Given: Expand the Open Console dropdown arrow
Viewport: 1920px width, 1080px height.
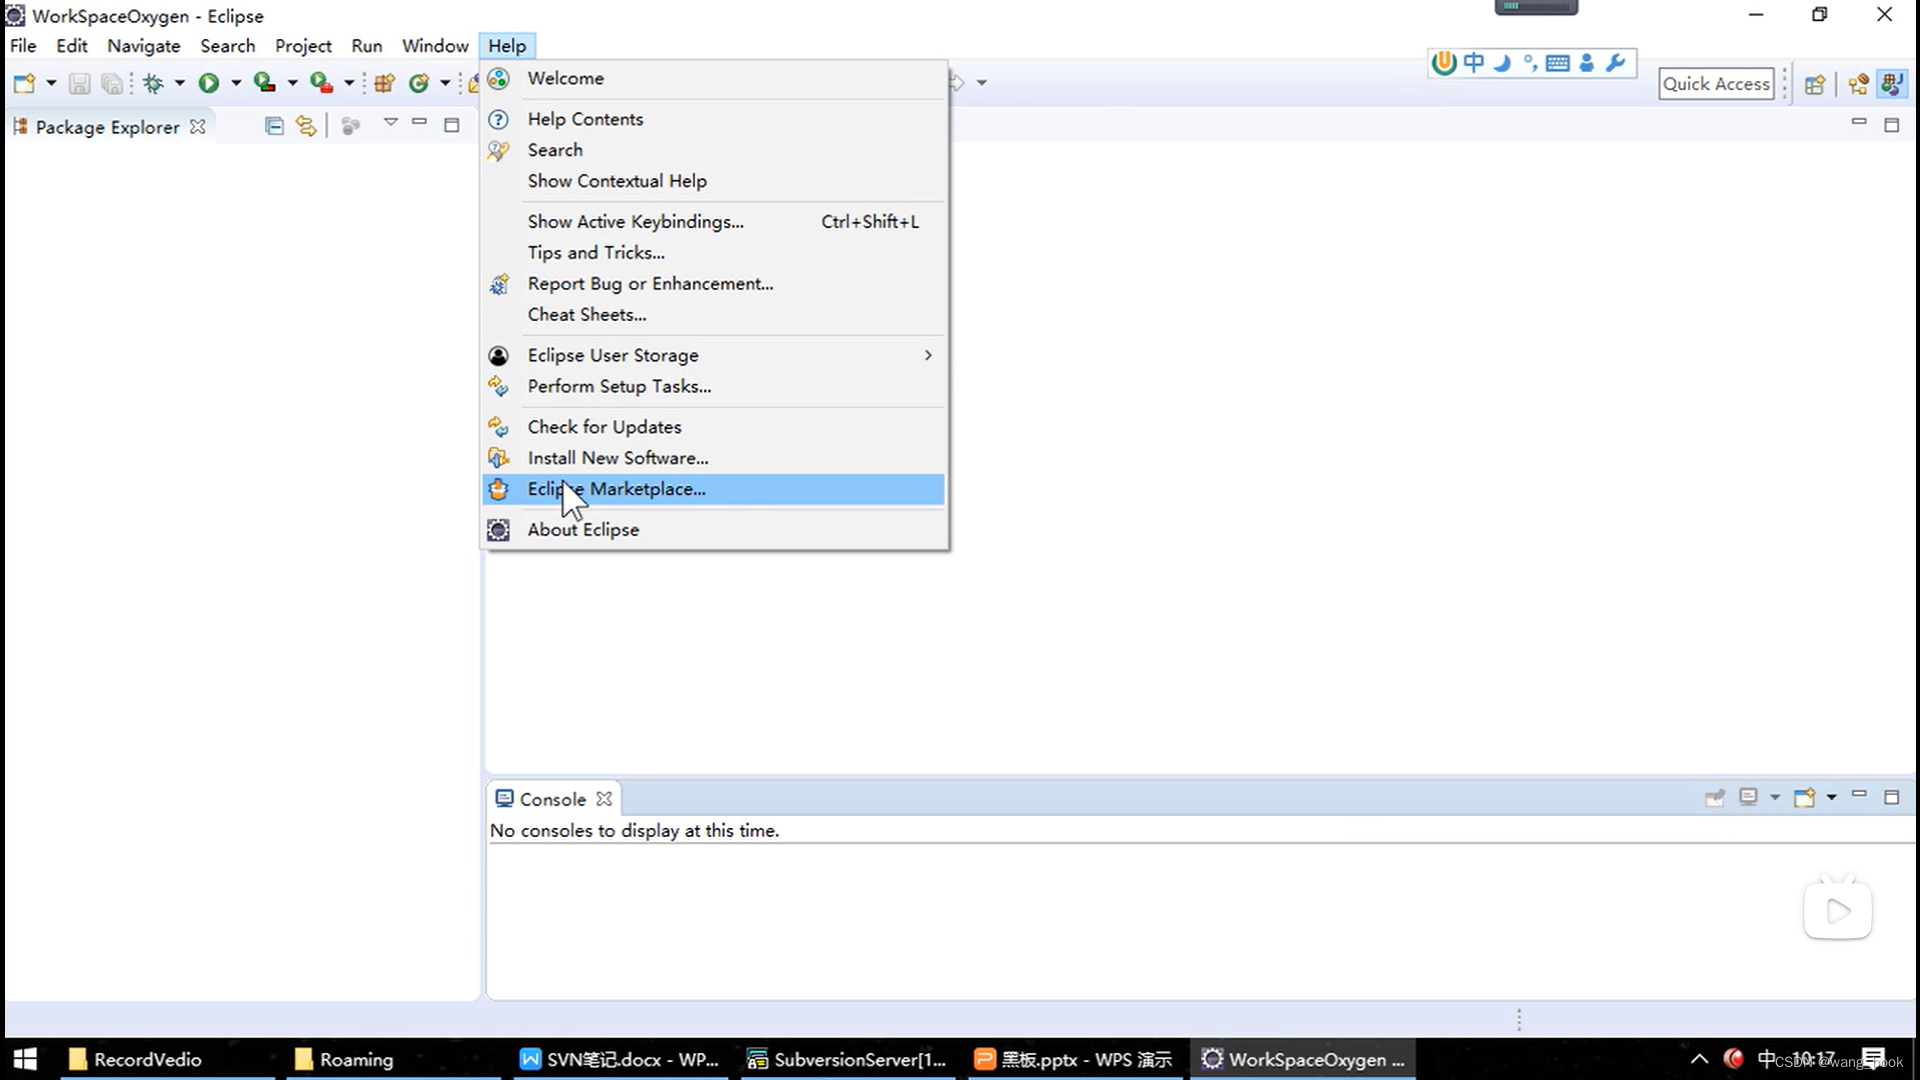Looking at the screenshot, I should click(x=1832, y=797).
